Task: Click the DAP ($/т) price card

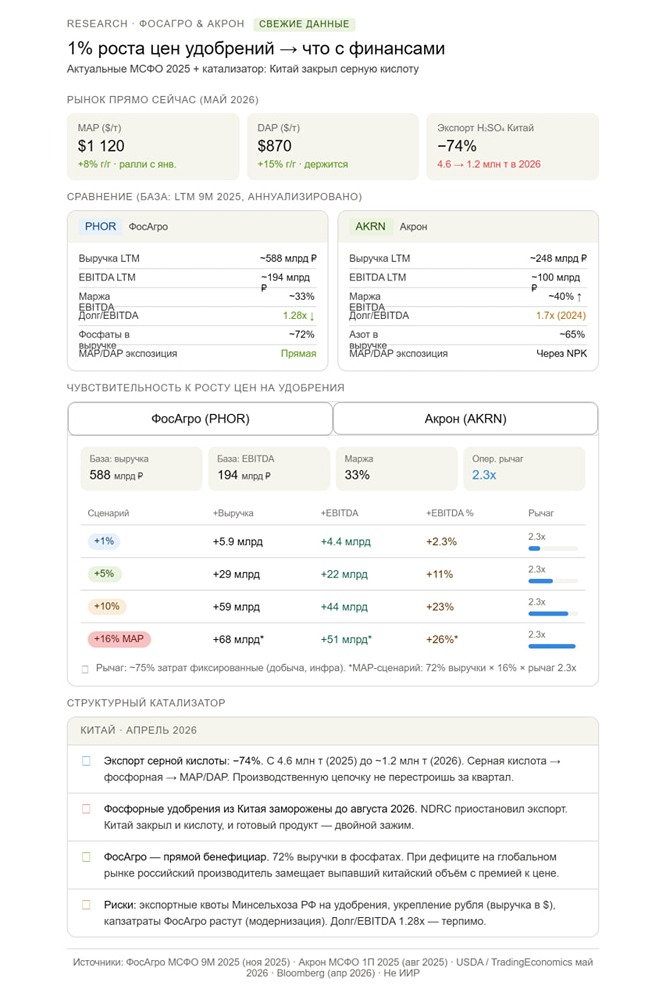Action: click(x=332, y=147)
